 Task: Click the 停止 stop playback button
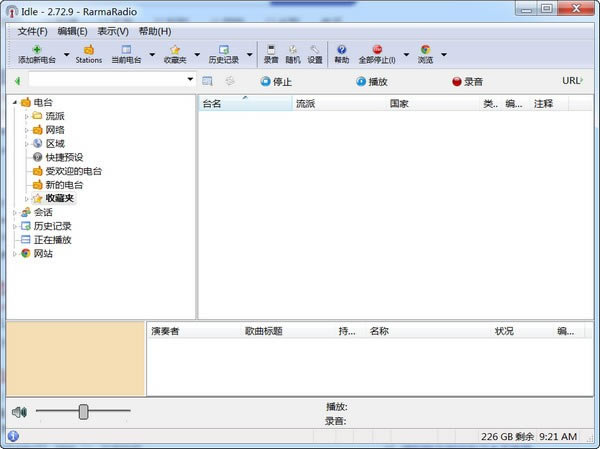pyautogui.click(x=276, y=82)
